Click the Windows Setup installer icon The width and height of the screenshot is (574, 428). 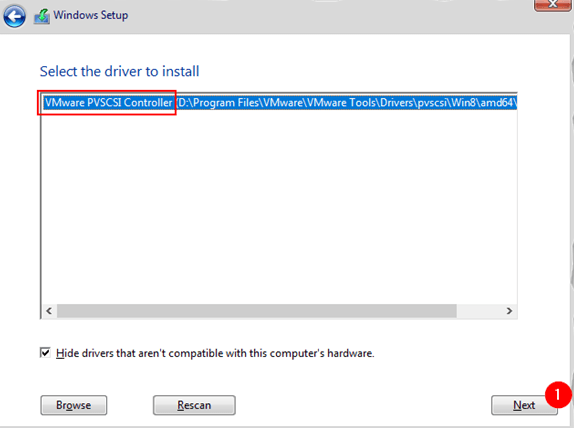(x=42, y=16)
